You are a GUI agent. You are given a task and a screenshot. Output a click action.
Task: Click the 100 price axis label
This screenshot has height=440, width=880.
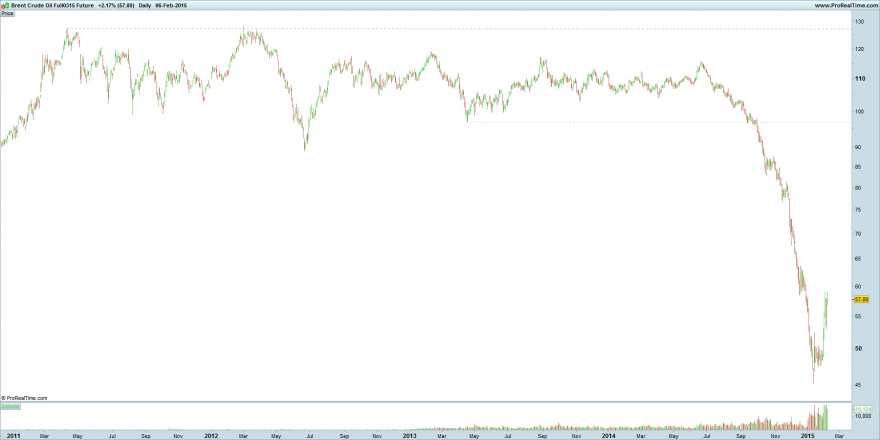pos(859,111)
